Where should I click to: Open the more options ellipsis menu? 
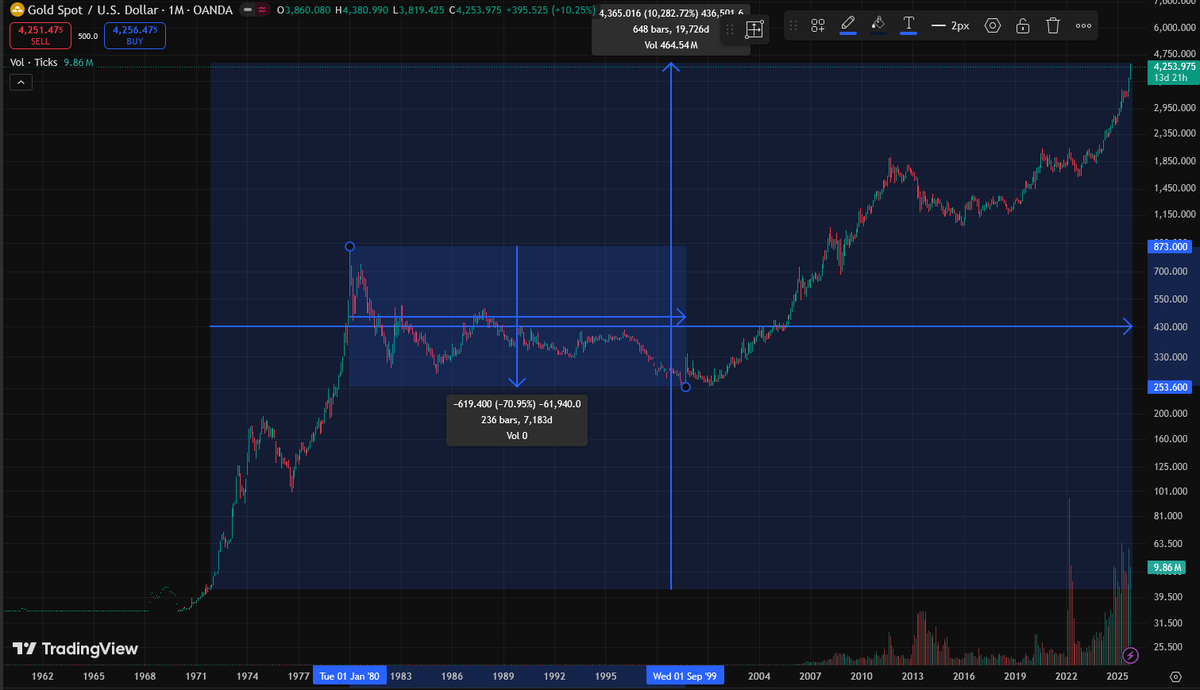[1084, 25]
